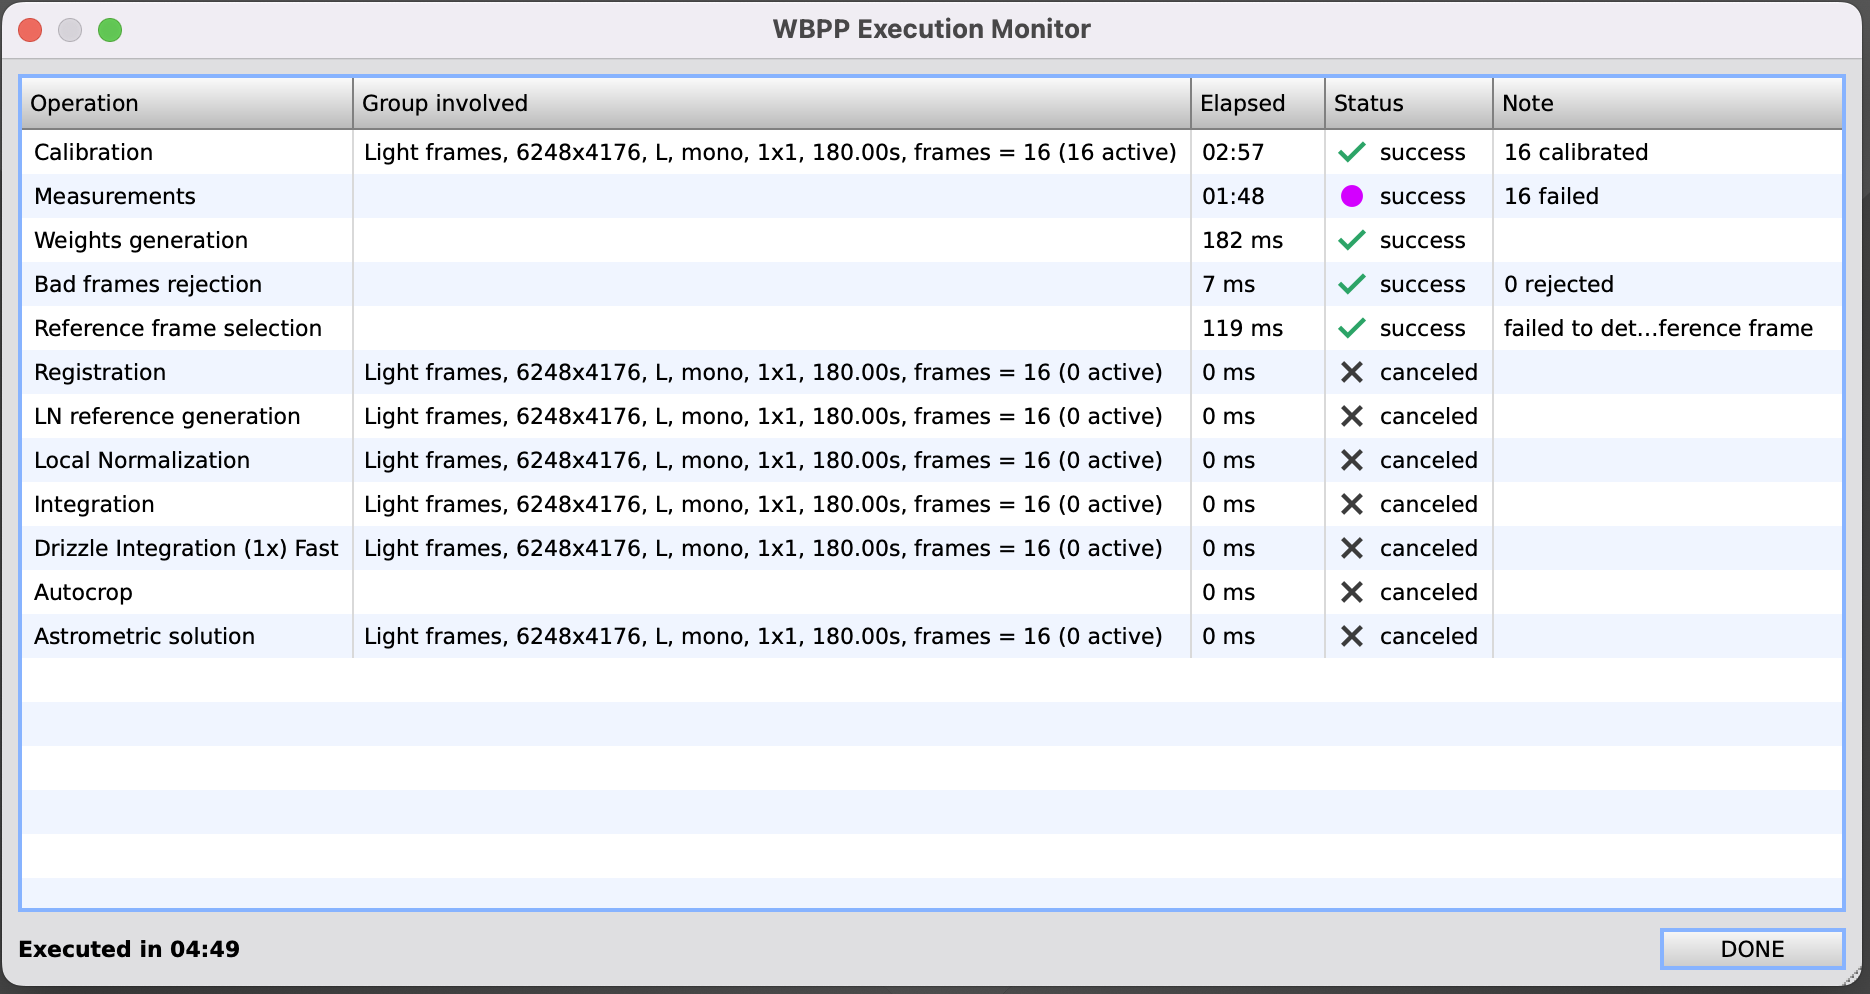Click the '16 failed' note for Measurements

1551,196
